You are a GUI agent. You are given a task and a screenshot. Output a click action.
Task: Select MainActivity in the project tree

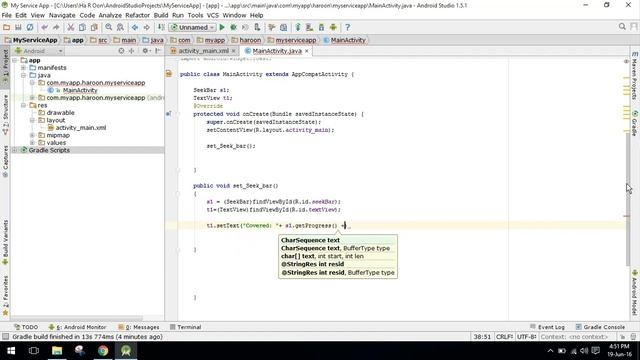click(80, 90)
